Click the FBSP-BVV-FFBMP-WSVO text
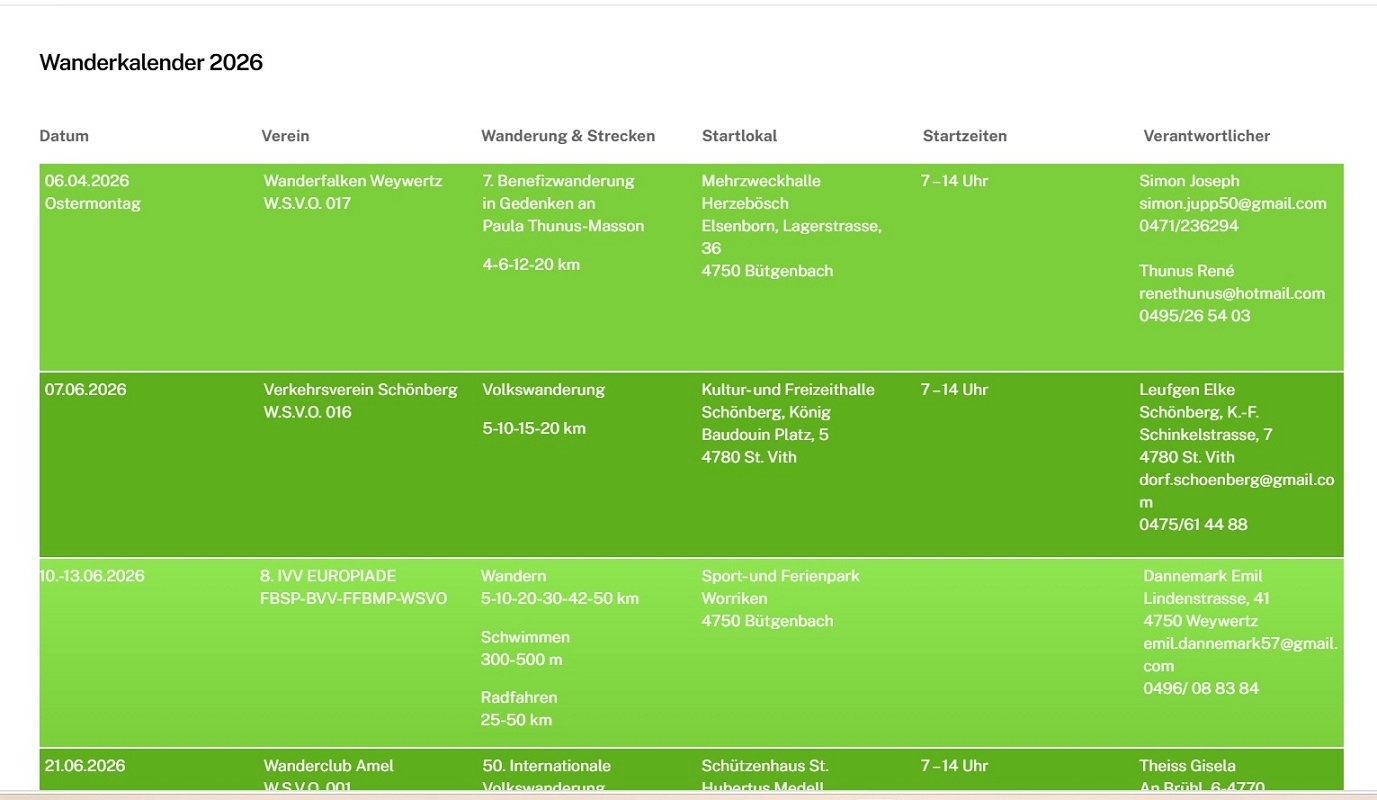The image size is (1377, 800). [354, 599]
